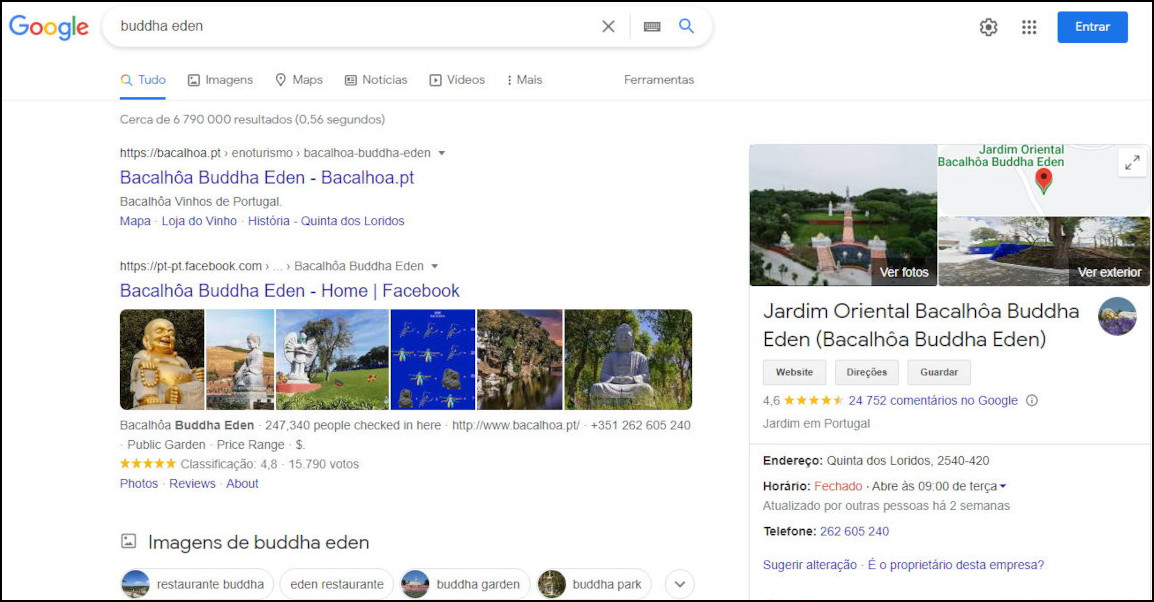Click the Jardim Oriental Bacalhôa Buddha Eden title

[921, 325]
